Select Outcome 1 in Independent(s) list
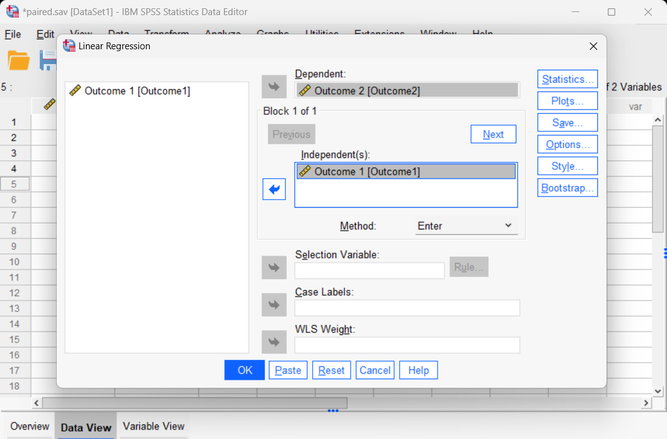This screenshot has width=667, height=439. (x=406, y=171)
